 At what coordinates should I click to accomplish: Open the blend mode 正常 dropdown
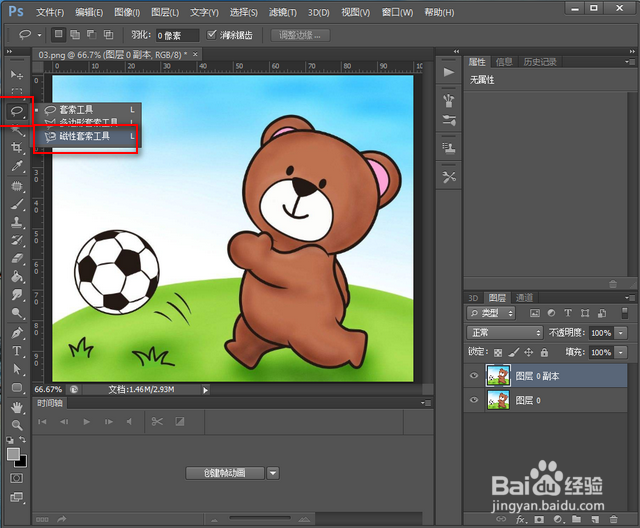point(504,333)
